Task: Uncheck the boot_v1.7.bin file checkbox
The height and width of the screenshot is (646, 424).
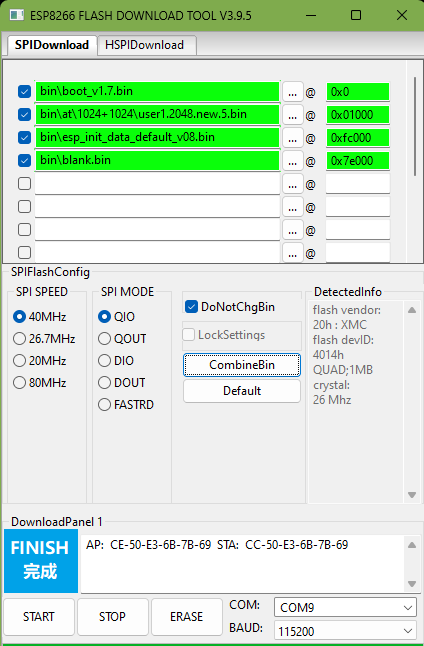Action: point(24,91)
